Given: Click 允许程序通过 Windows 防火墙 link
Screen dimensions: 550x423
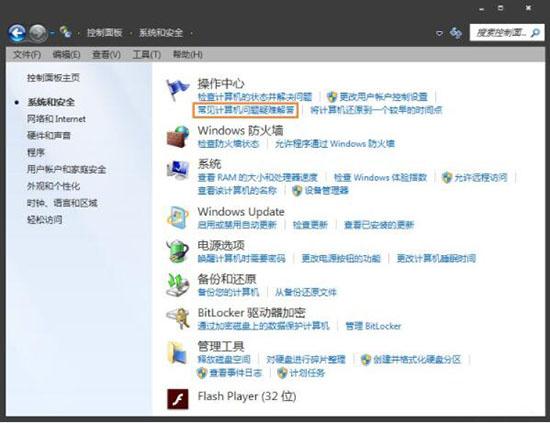Looking at the screenshot, I should pyautogui.click(x=335, y=144).
